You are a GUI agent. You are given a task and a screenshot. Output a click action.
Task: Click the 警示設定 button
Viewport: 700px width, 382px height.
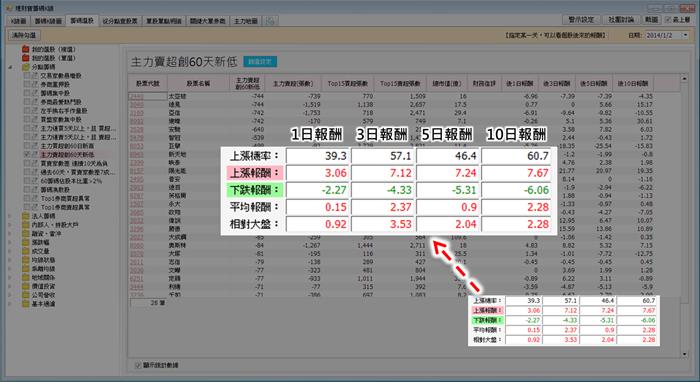581,20
